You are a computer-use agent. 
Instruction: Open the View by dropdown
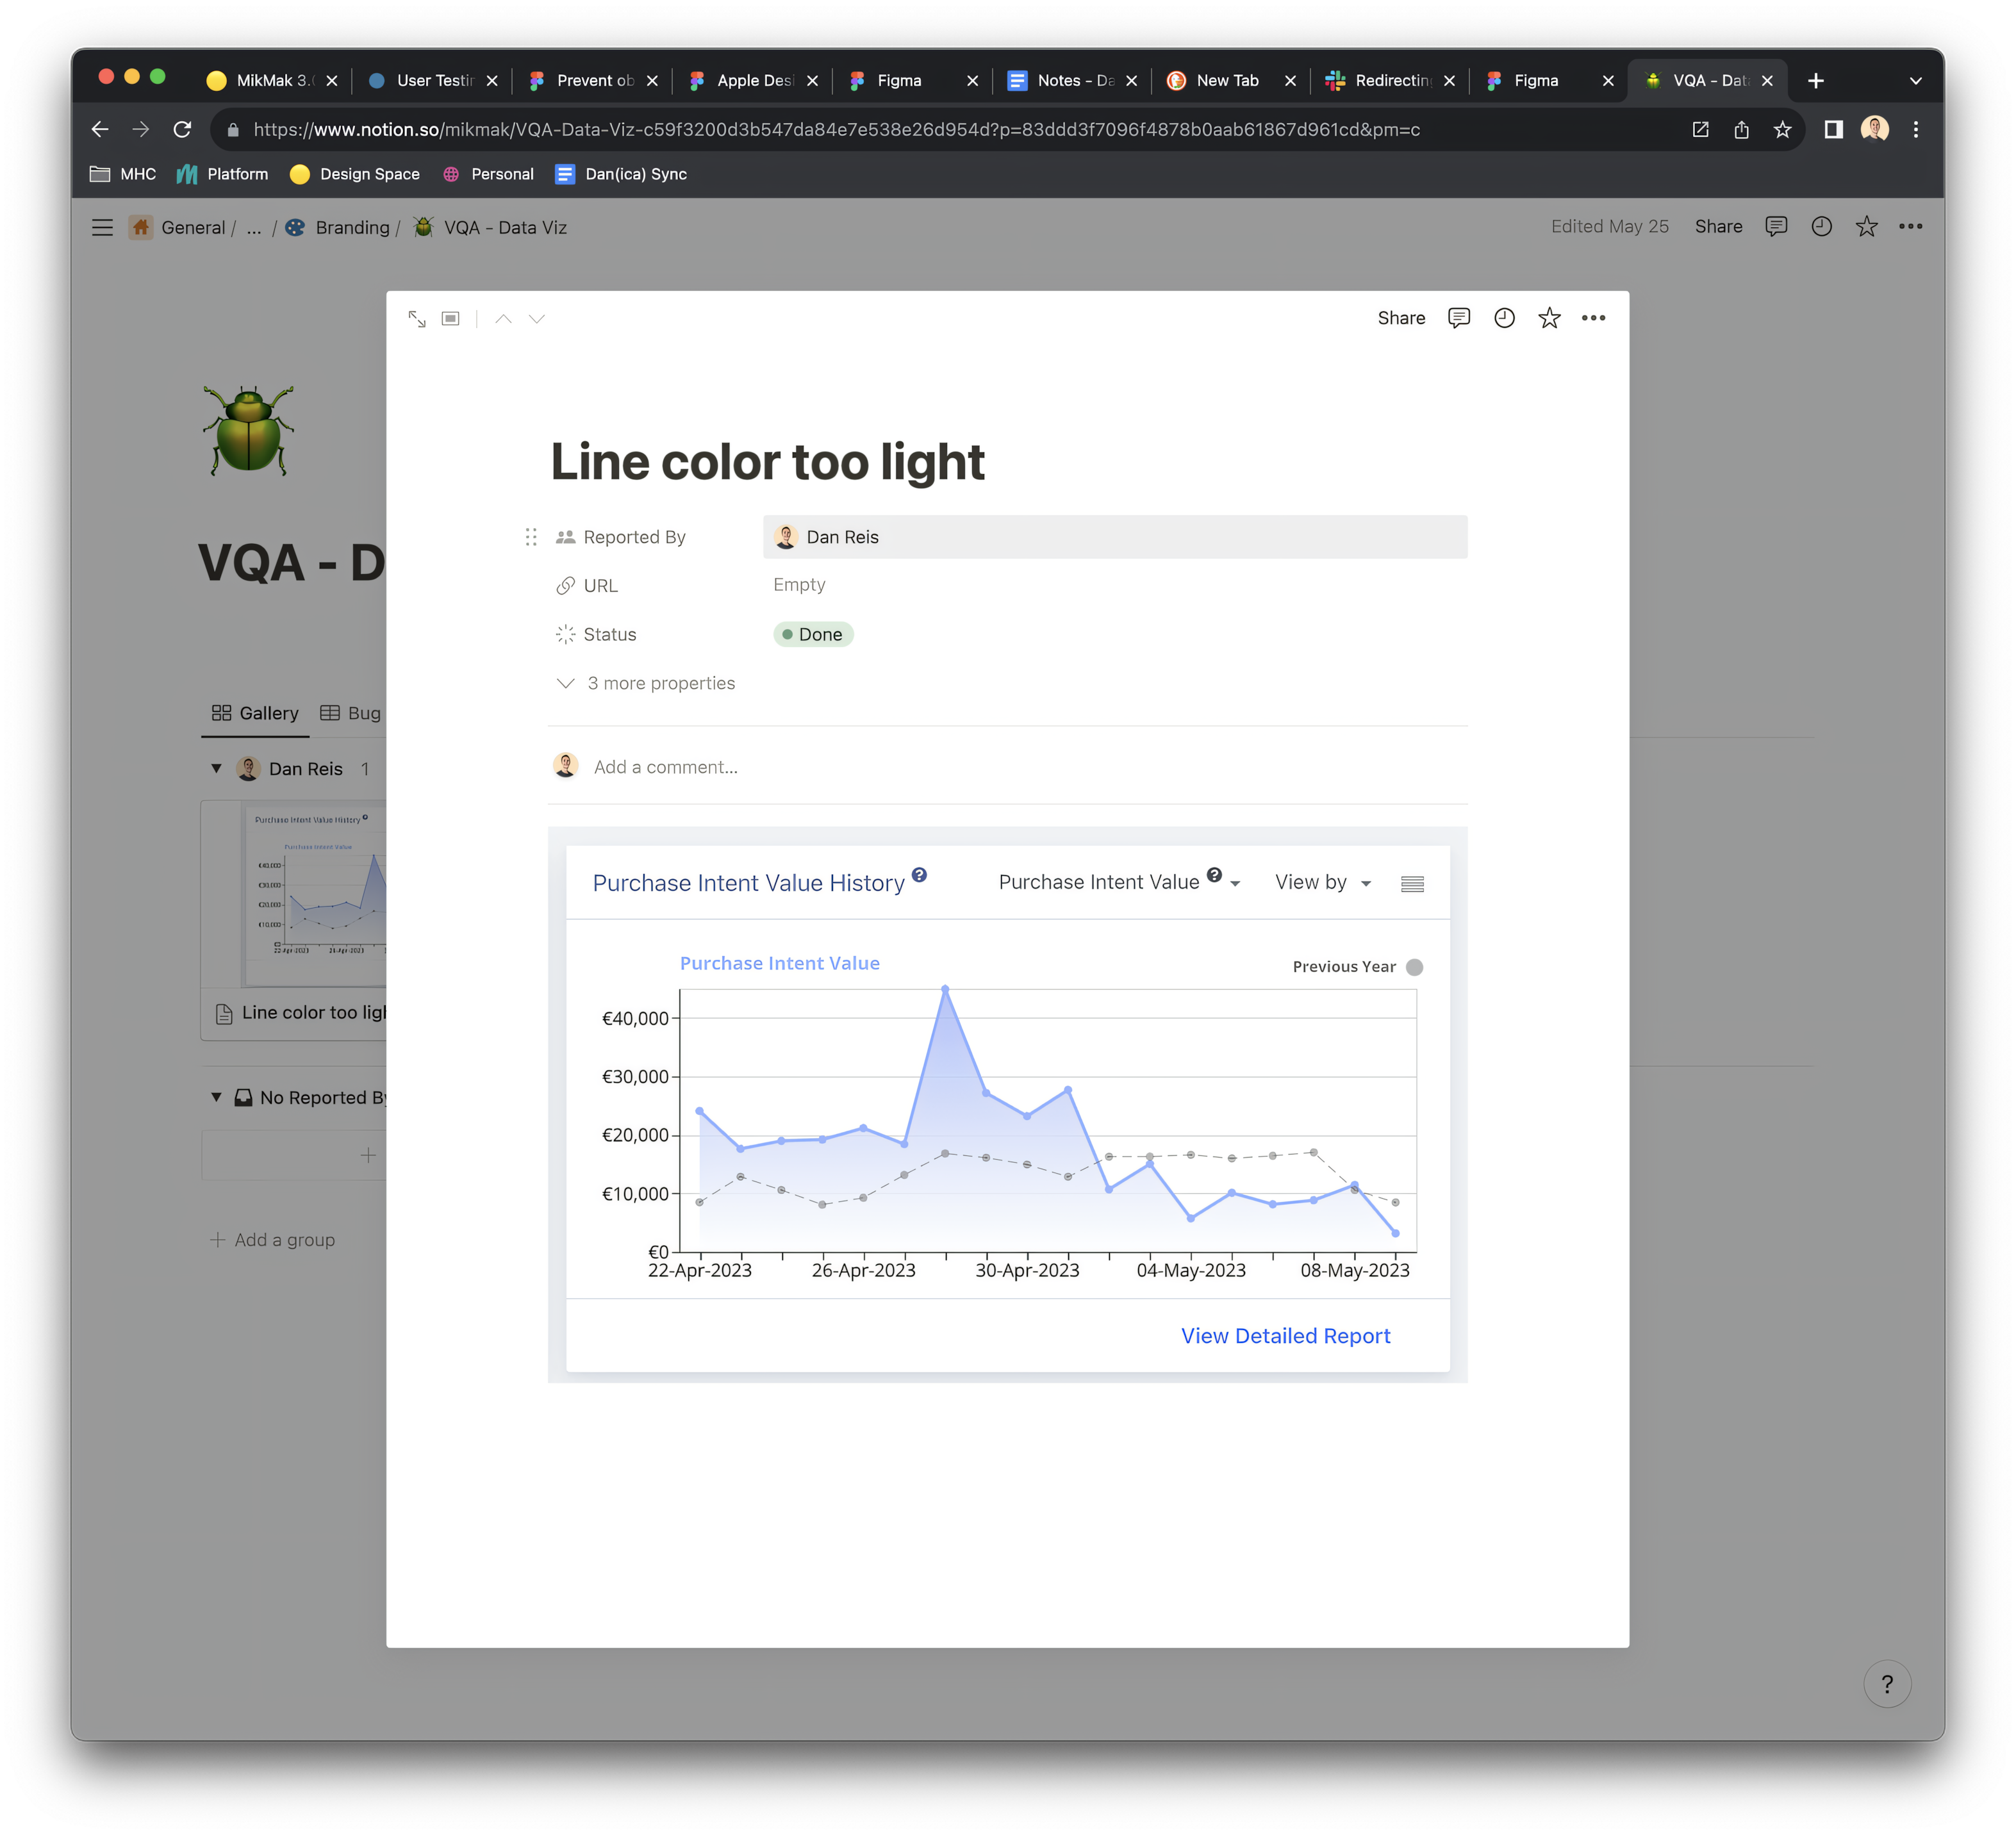click(x=1322, y=882)
